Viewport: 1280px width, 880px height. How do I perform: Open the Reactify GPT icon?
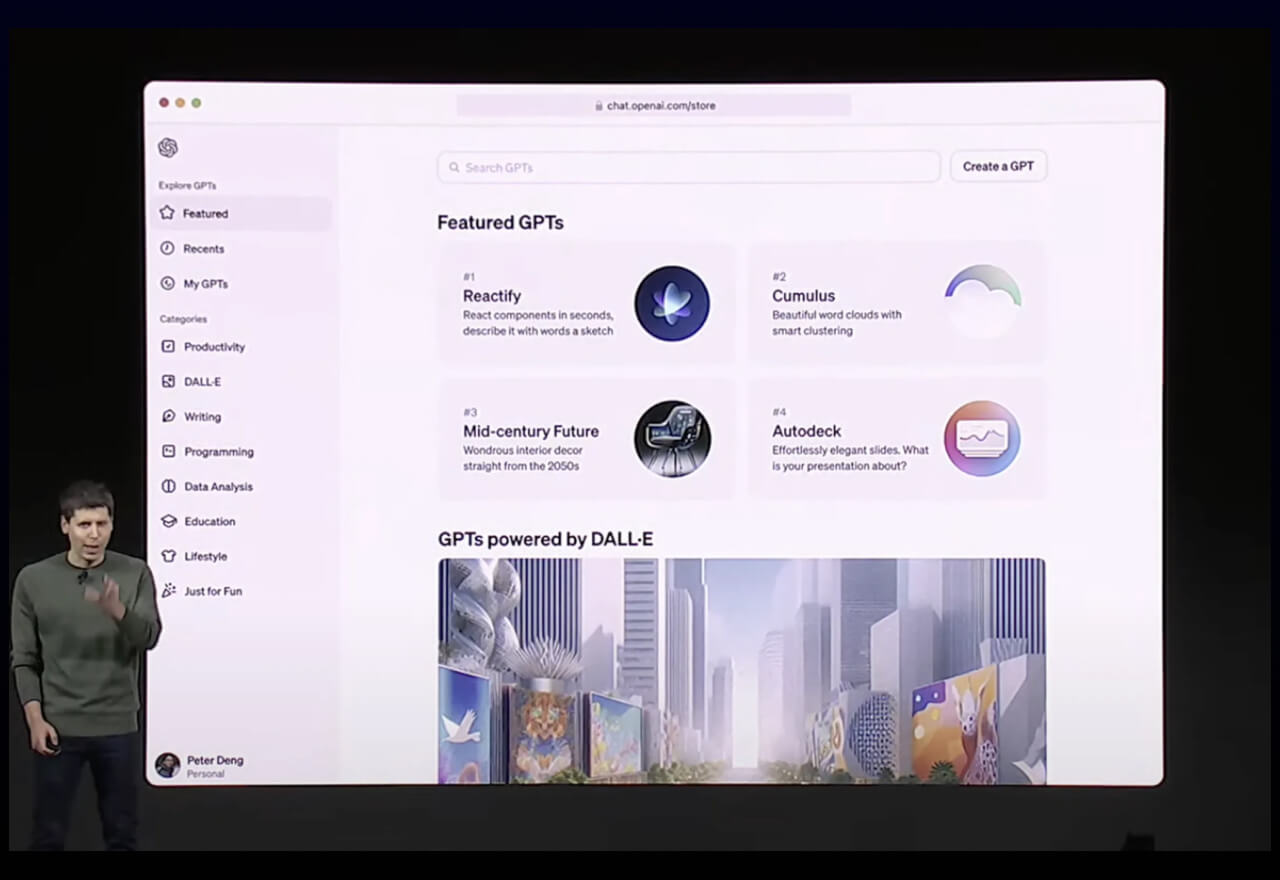tap(671, 304)
